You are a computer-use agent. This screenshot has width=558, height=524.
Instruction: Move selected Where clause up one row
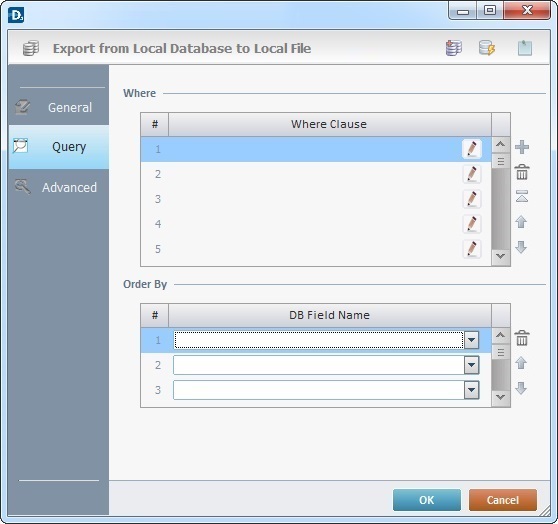[521, 222]
